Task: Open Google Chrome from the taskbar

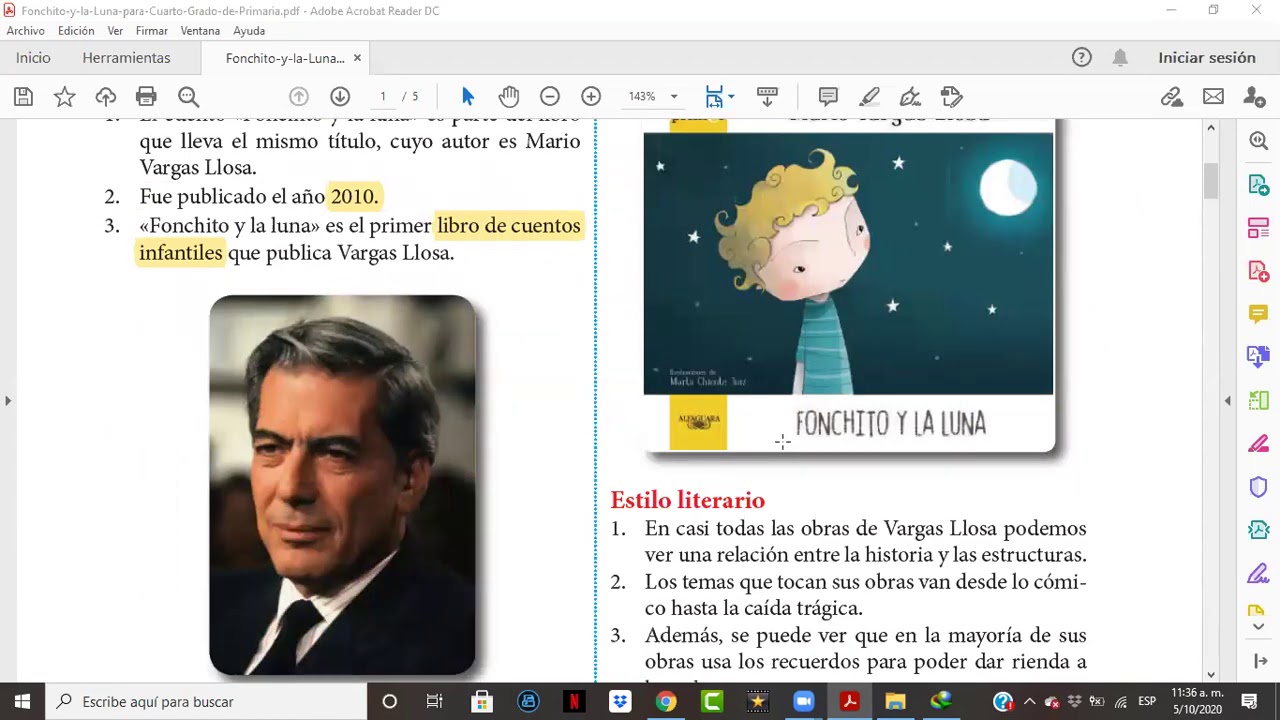Action: point(666,701)
